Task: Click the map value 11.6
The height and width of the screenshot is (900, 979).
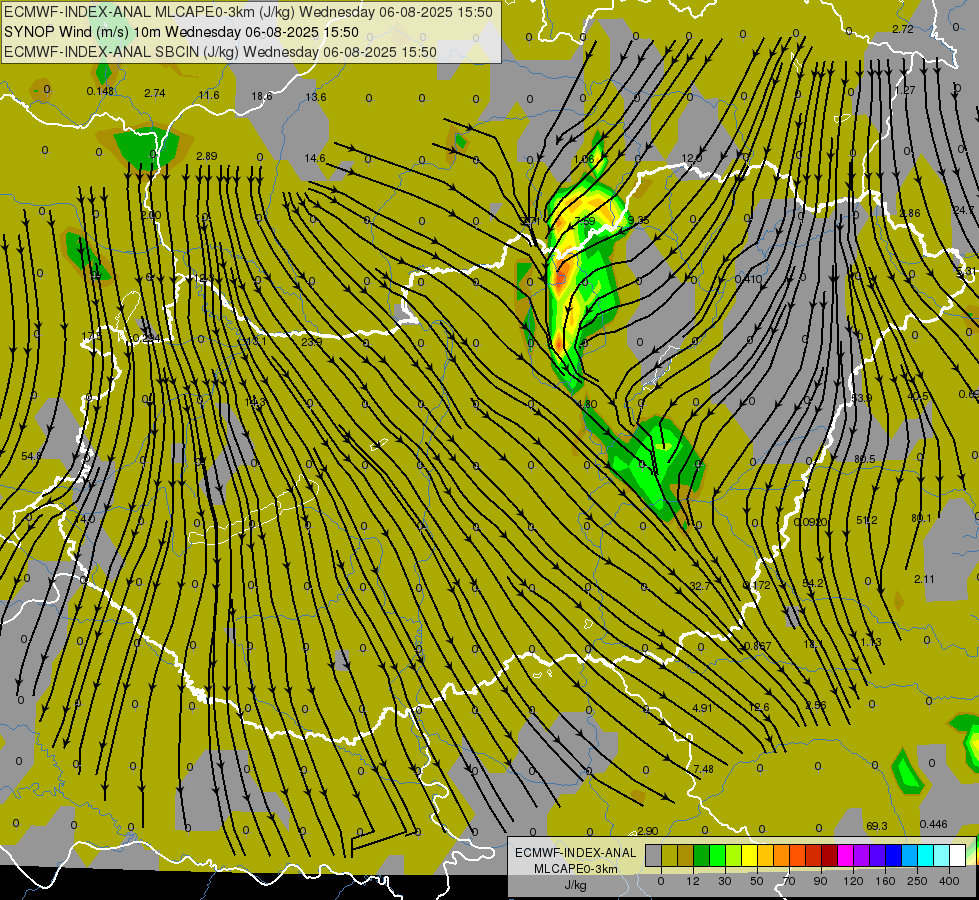Action: tap(209, 95)
